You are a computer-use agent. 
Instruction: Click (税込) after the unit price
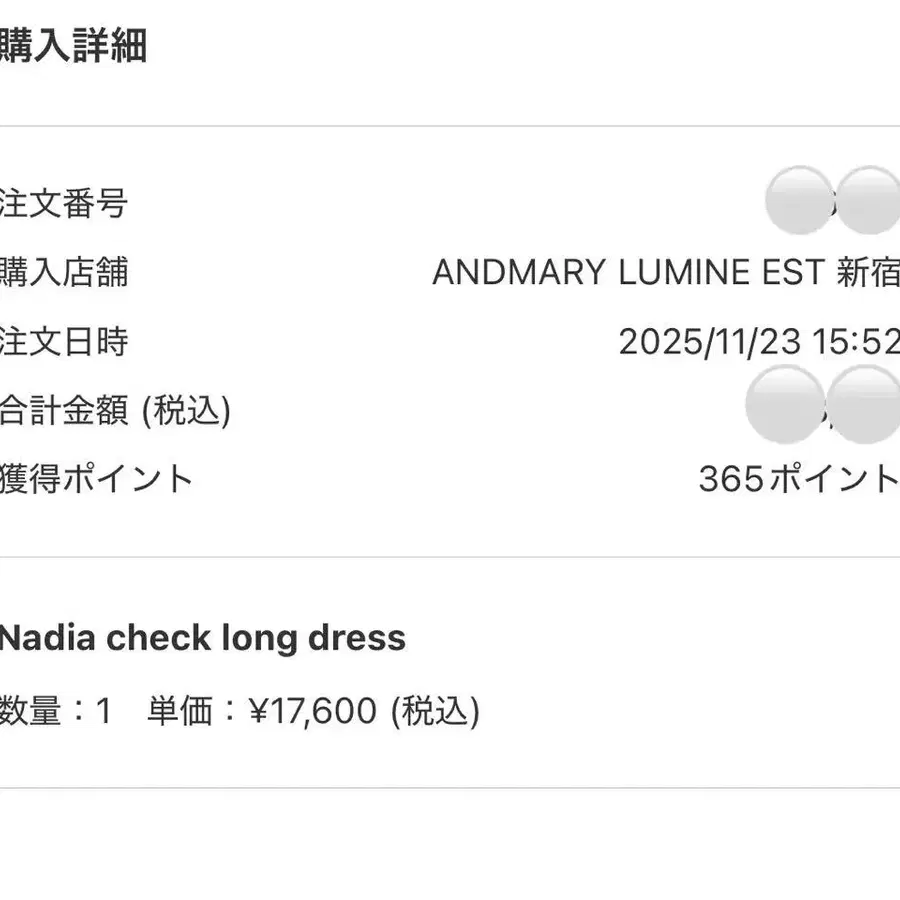[435, 711]
